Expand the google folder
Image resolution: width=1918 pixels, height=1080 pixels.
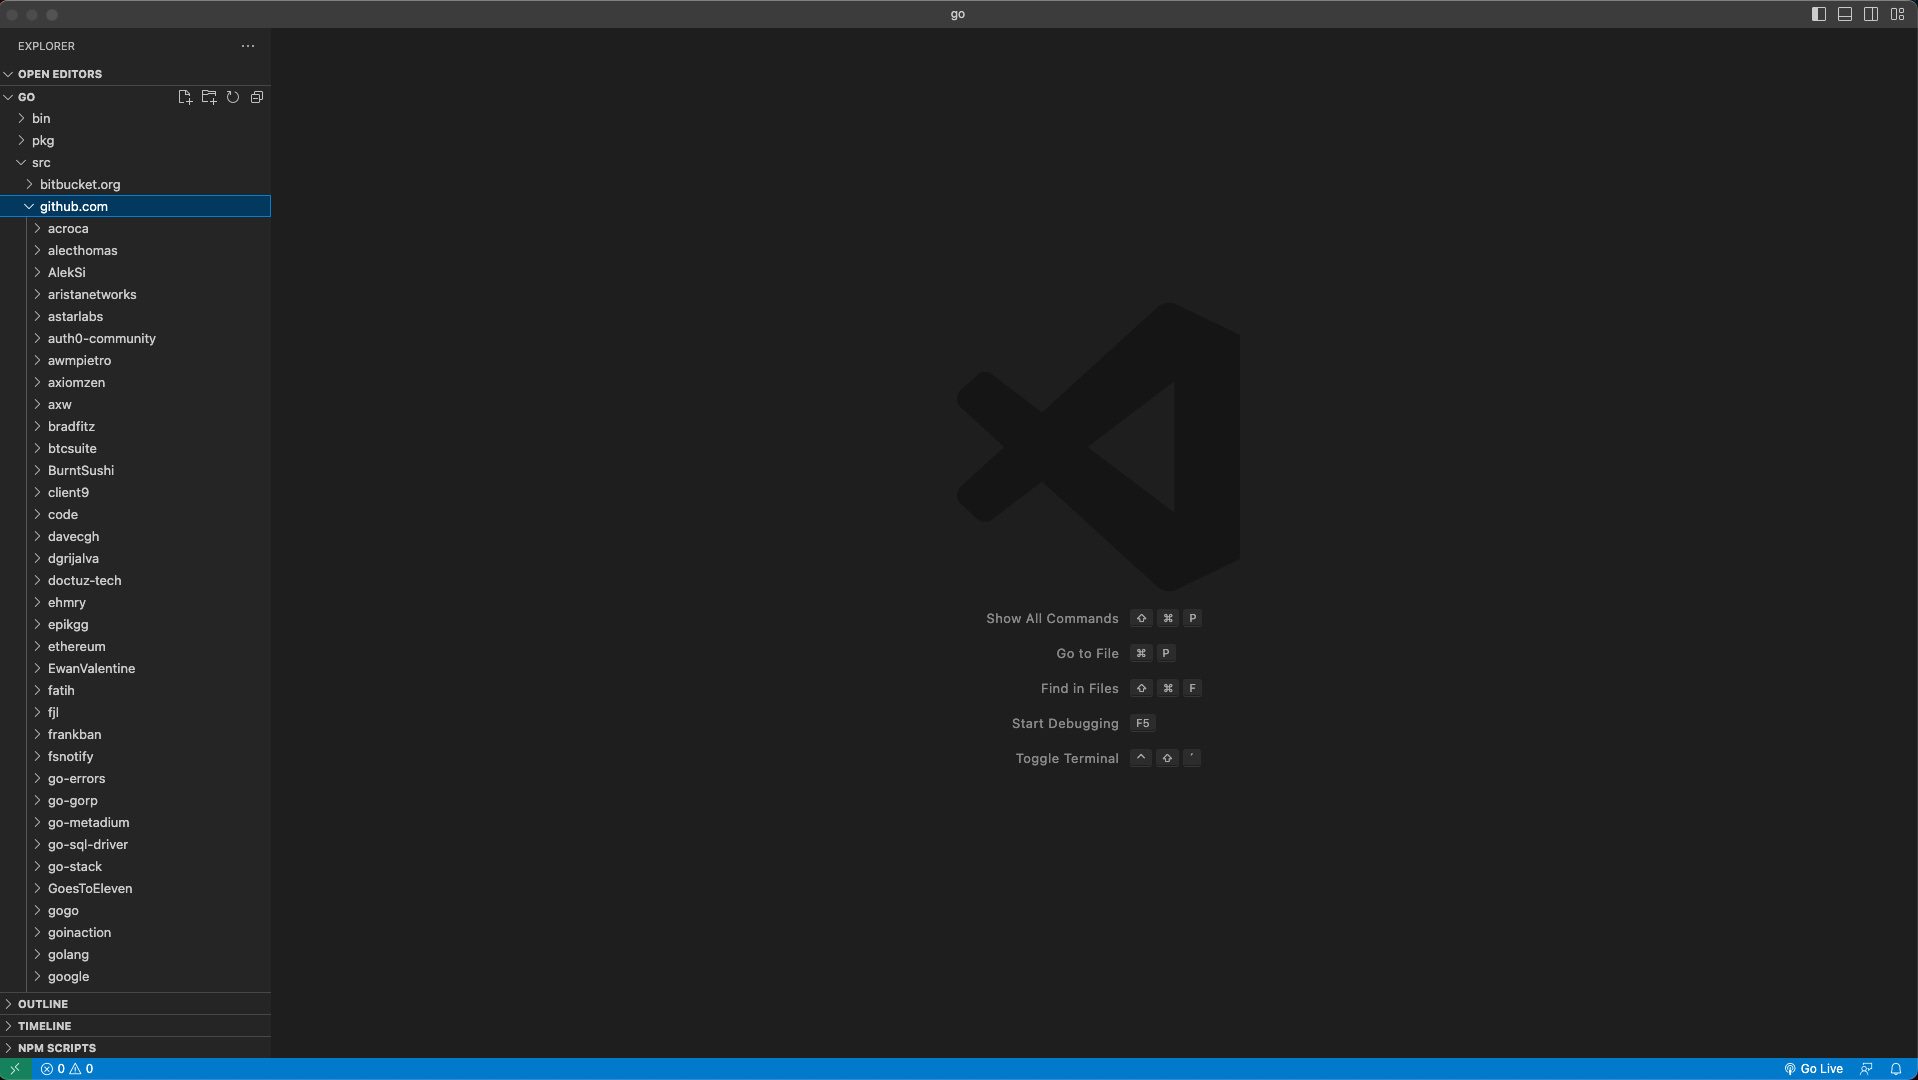tap(135, 976)
